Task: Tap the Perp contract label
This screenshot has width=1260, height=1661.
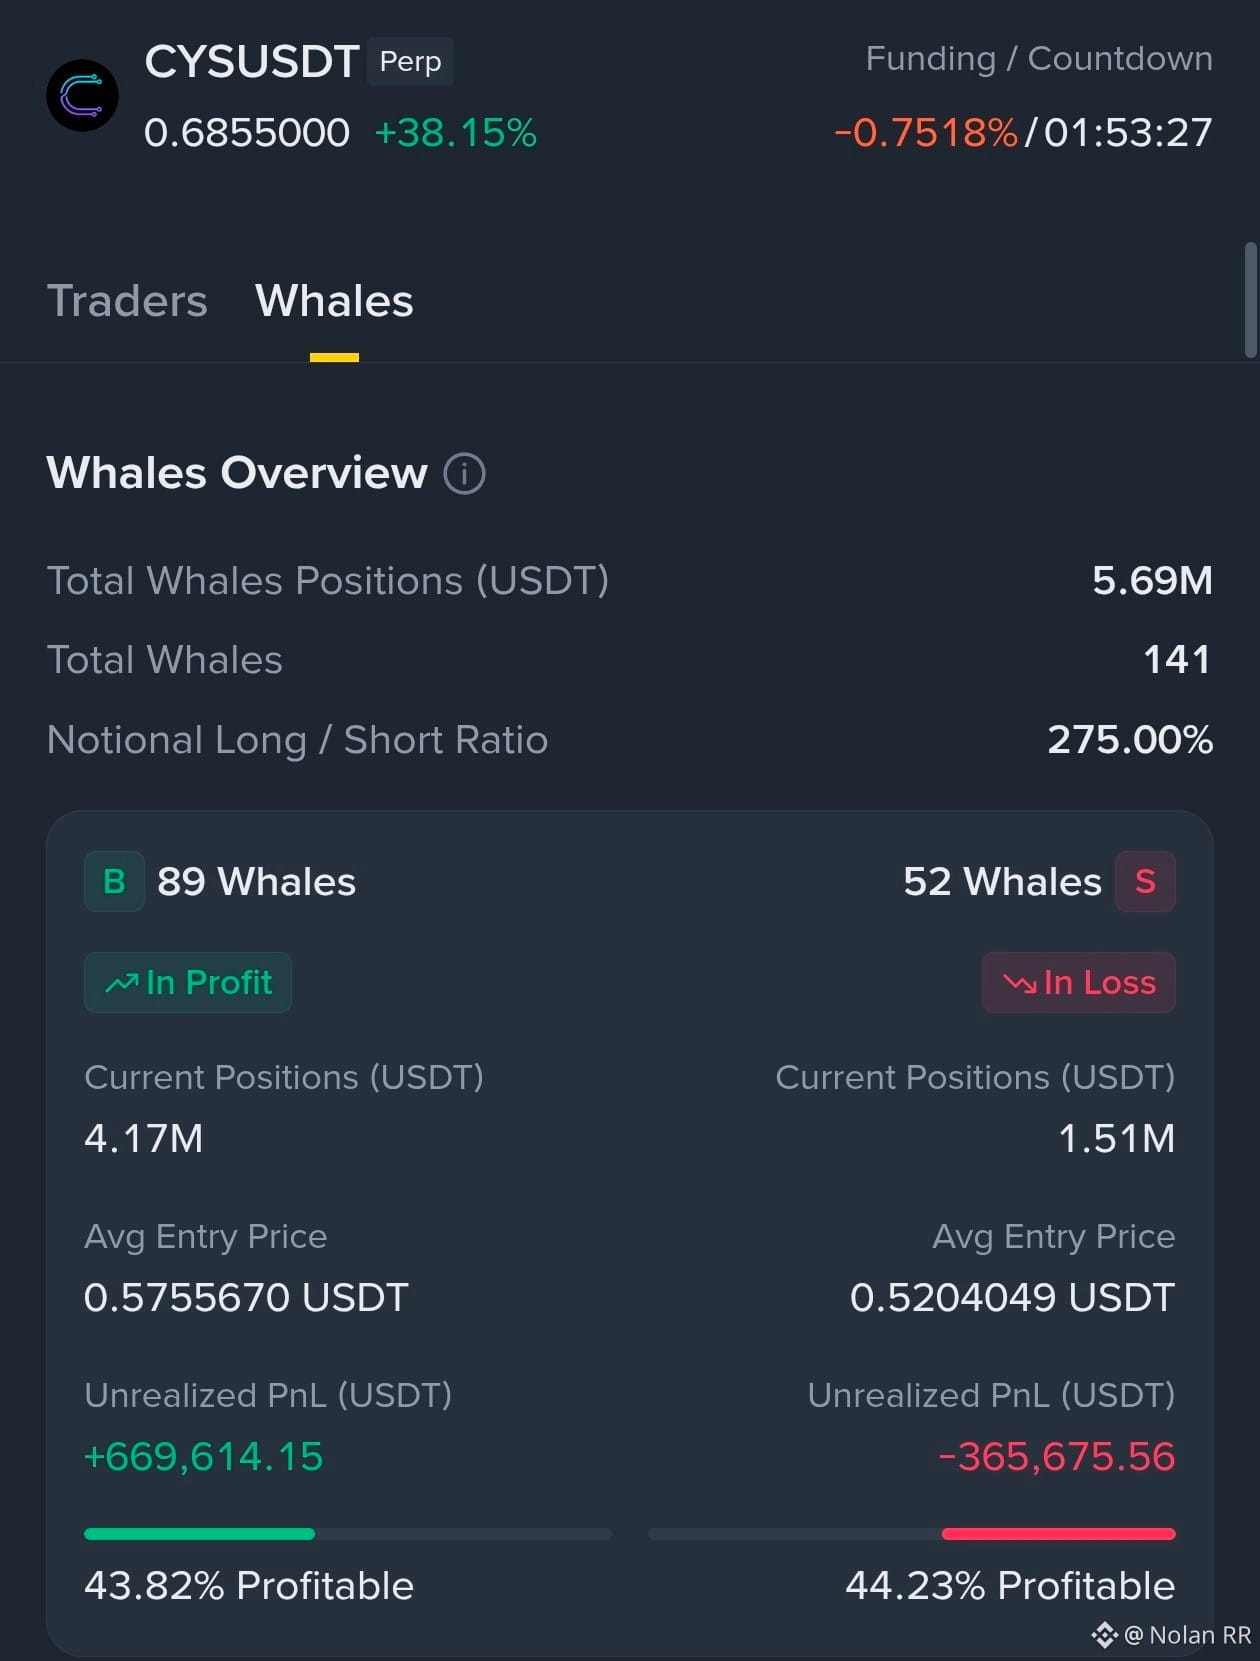Action: (x=410, y=61)
